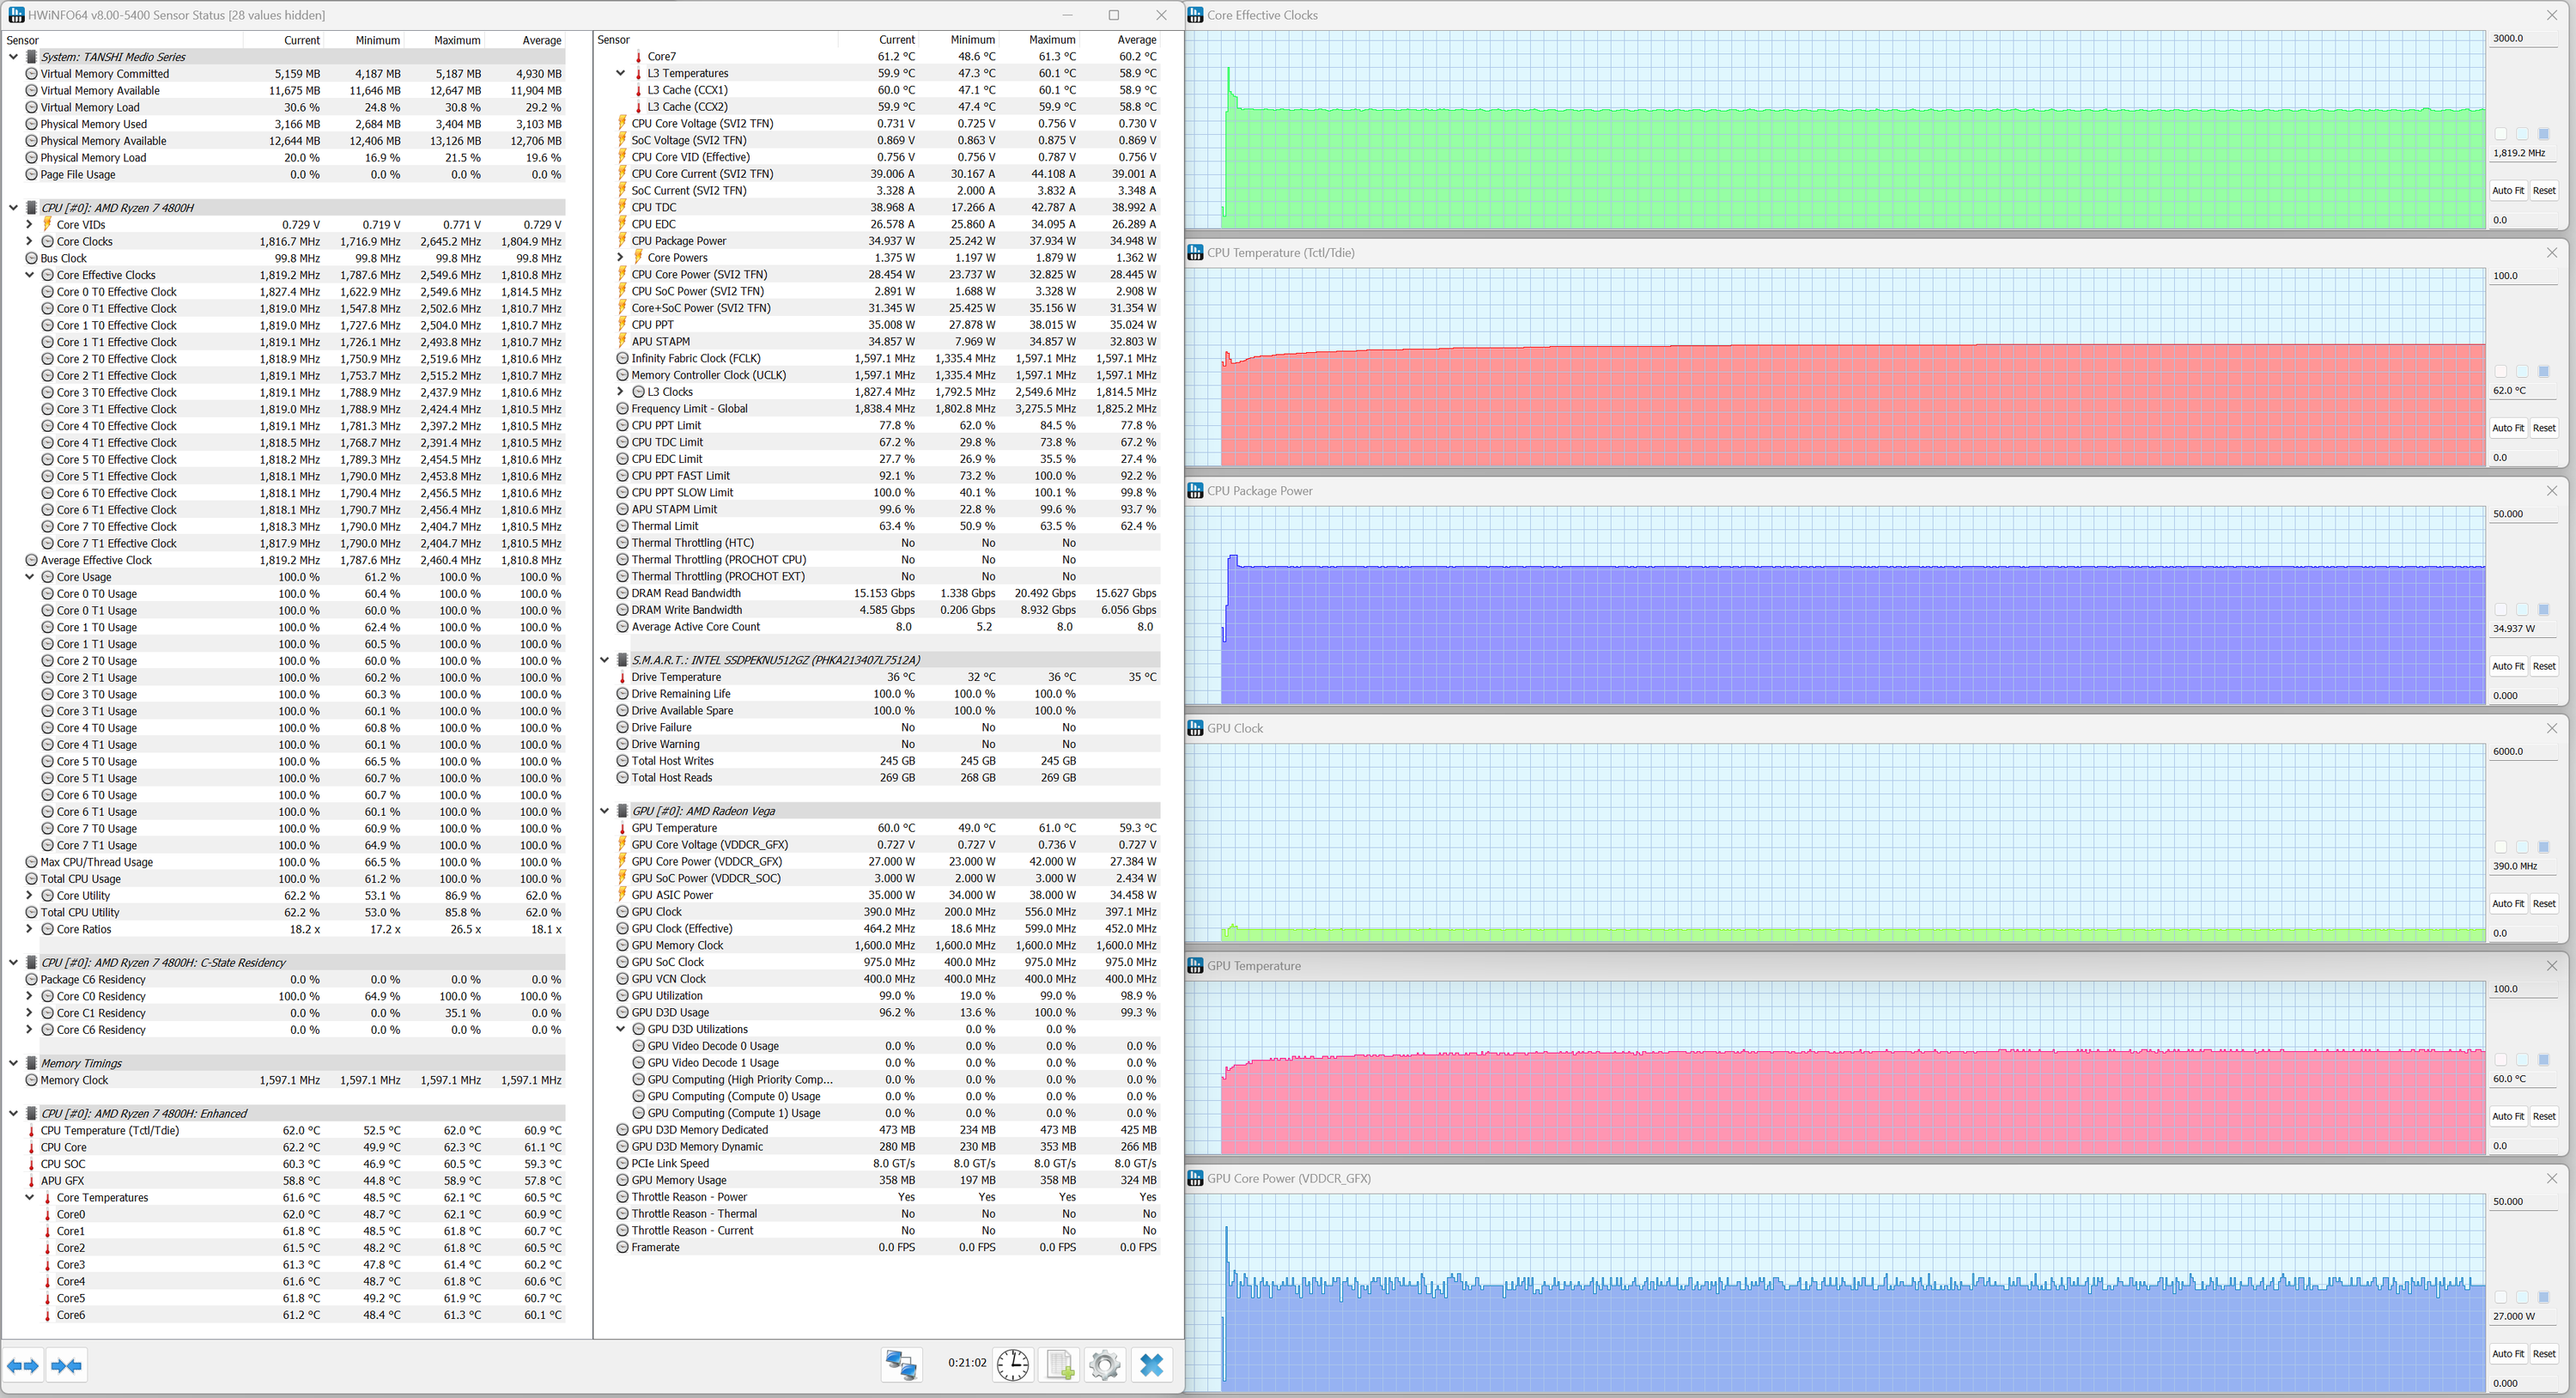This screenshot has height=1398, width=2576.
Task: Expand the Core VIDs node
Action: pos(29,225)
